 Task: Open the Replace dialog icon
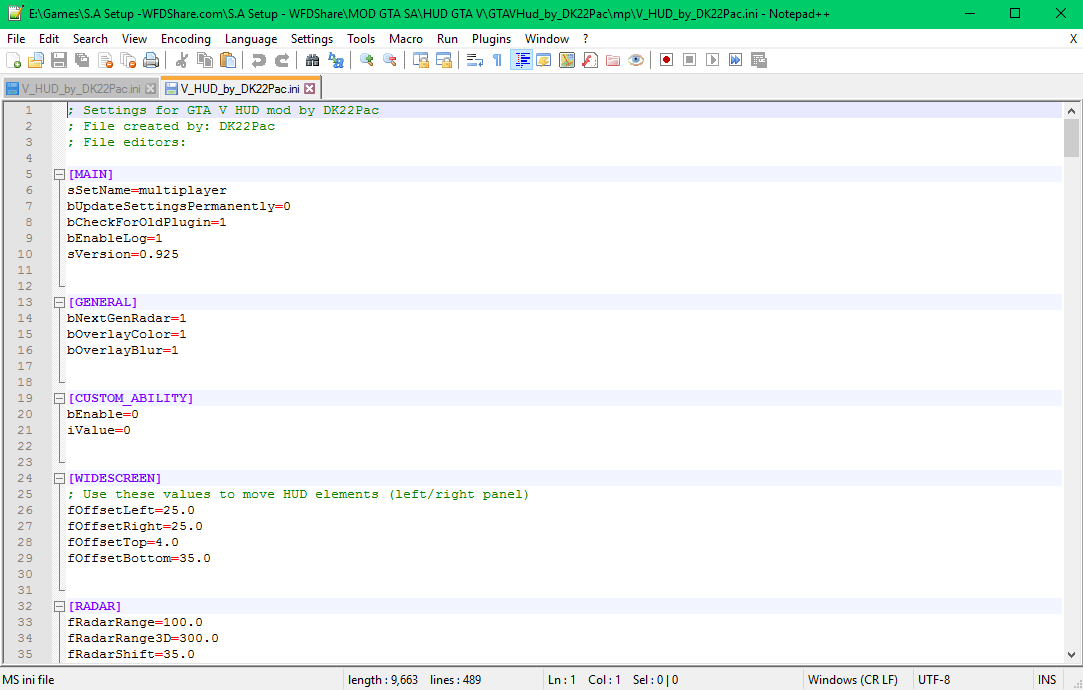coord(336,60)
